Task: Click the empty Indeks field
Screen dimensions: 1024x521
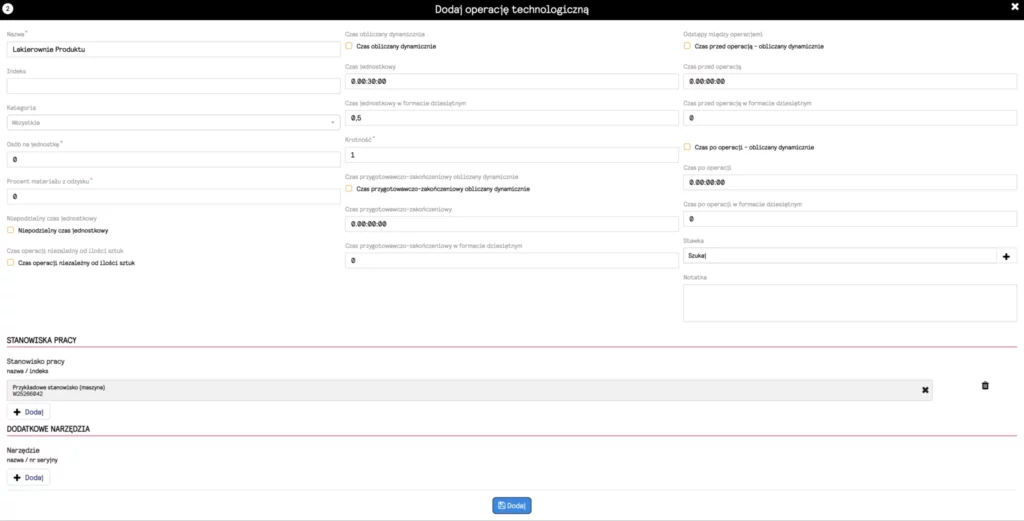Action: [x=174, y=86]
